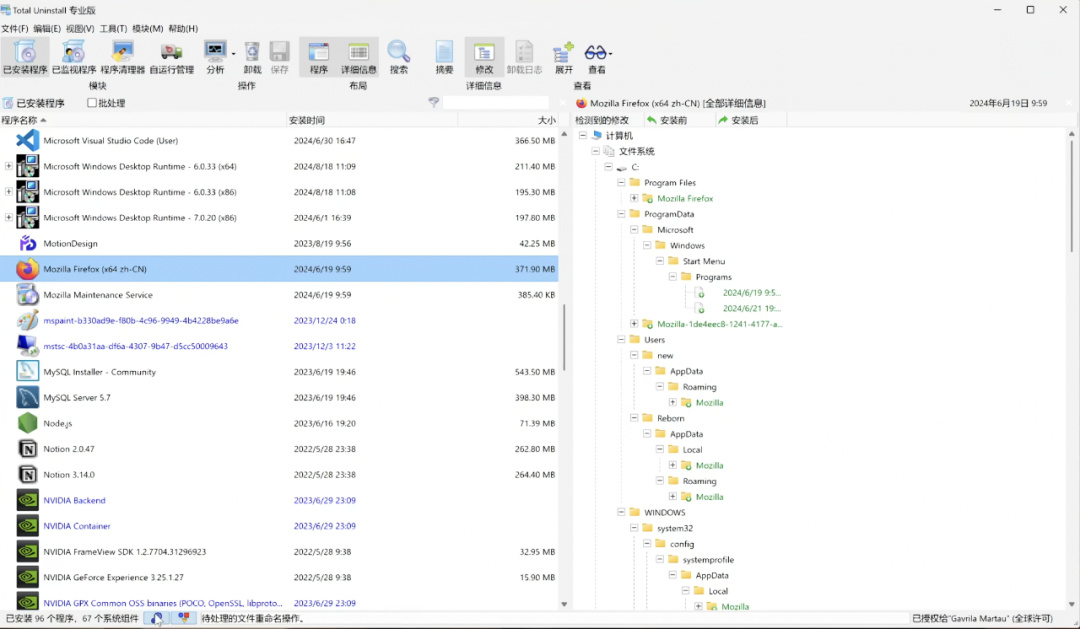Switch to the 详细信息 layout
The image size is (1080, 629).
(x=358, y=56)
